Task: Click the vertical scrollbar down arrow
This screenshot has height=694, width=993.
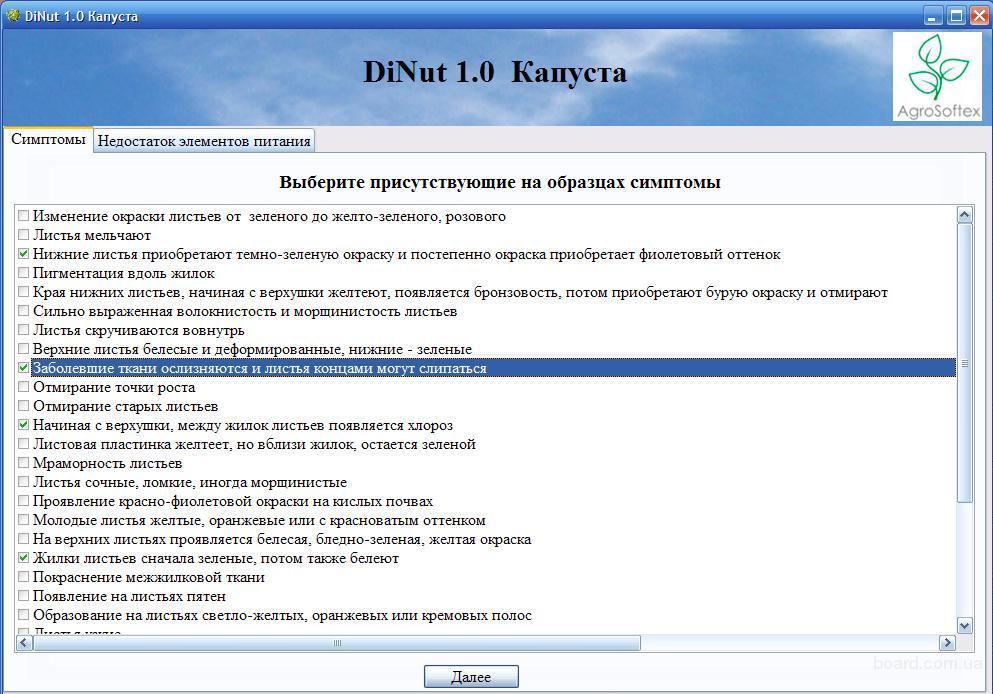Action: [964, 625]
